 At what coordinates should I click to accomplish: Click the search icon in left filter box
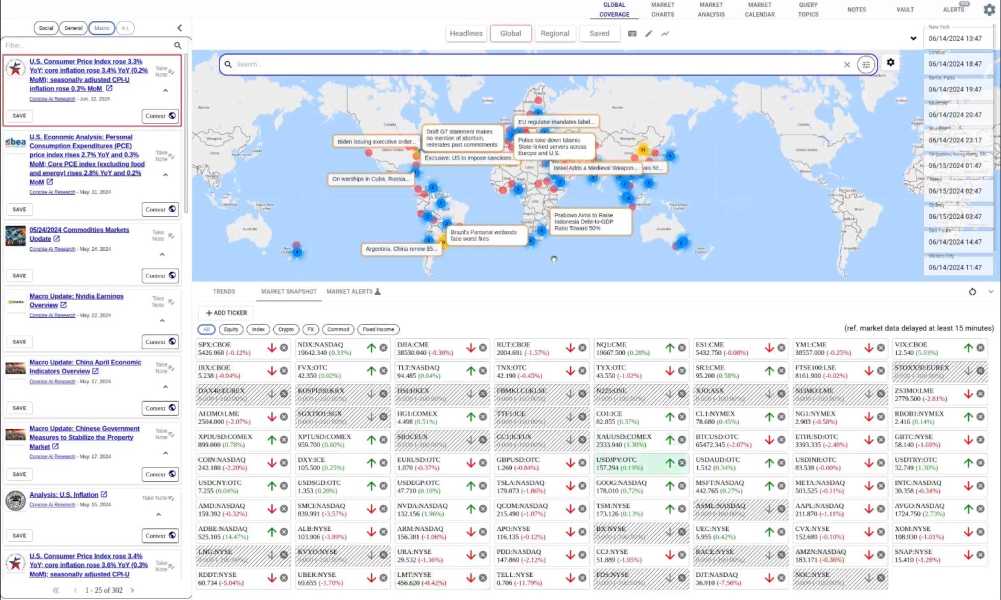click(178, 46)
